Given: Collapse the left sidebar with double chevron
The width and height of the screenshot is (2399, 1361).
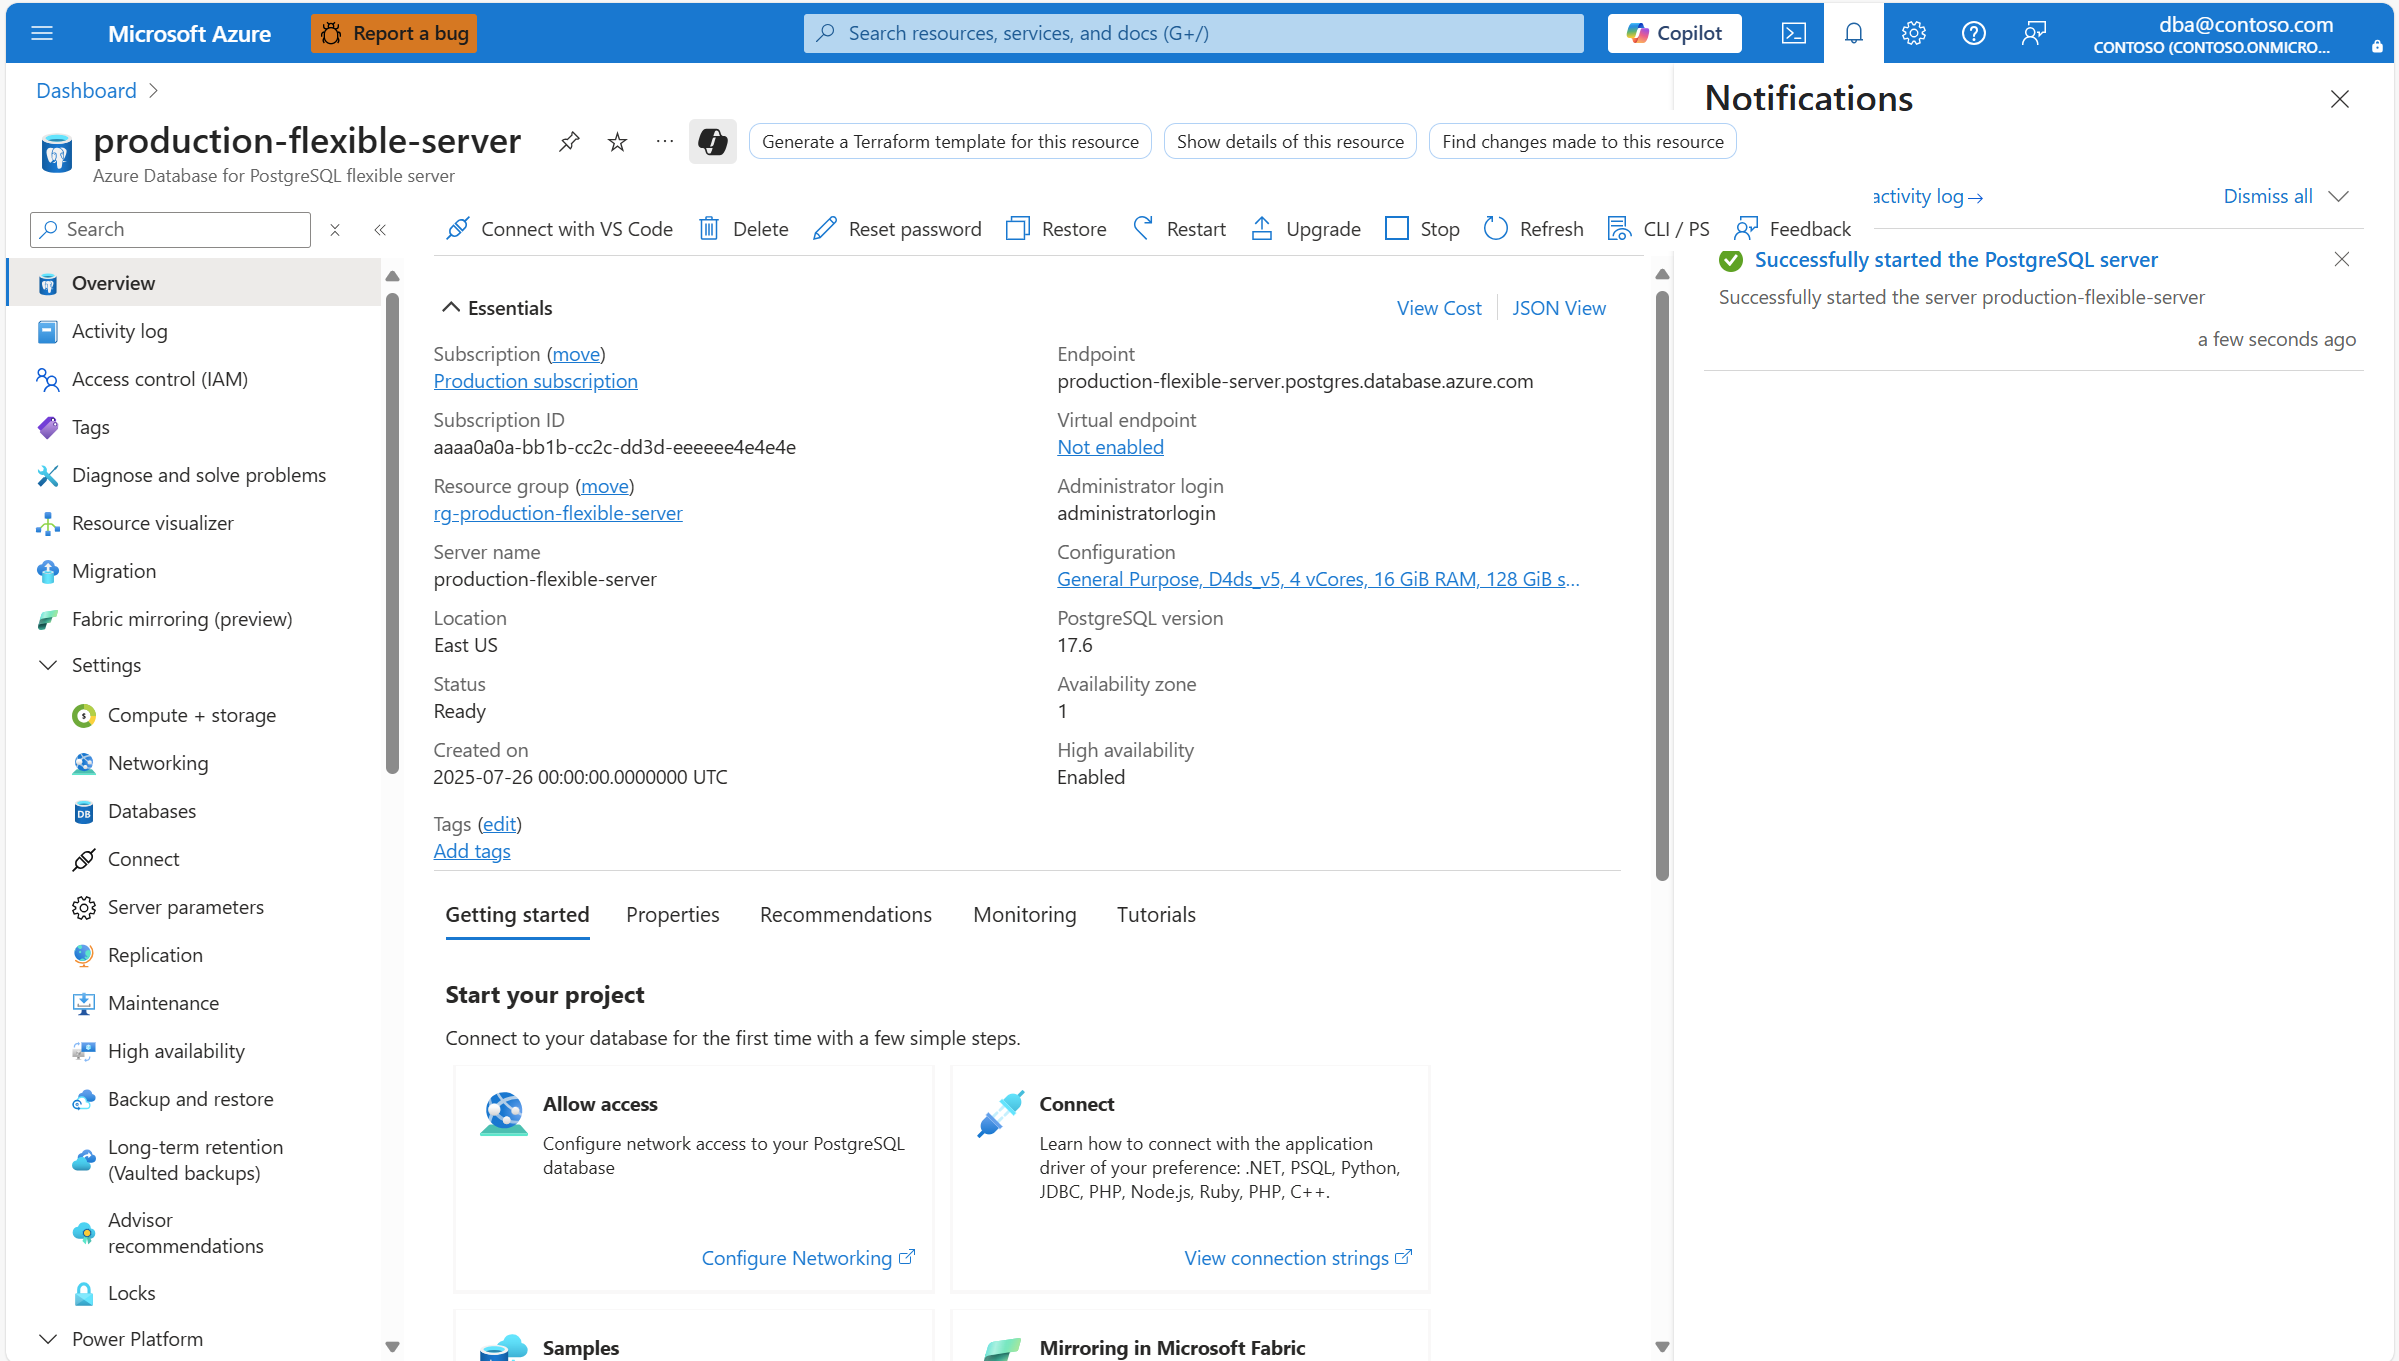Looking at the screenshot, I should pos(380,230).
